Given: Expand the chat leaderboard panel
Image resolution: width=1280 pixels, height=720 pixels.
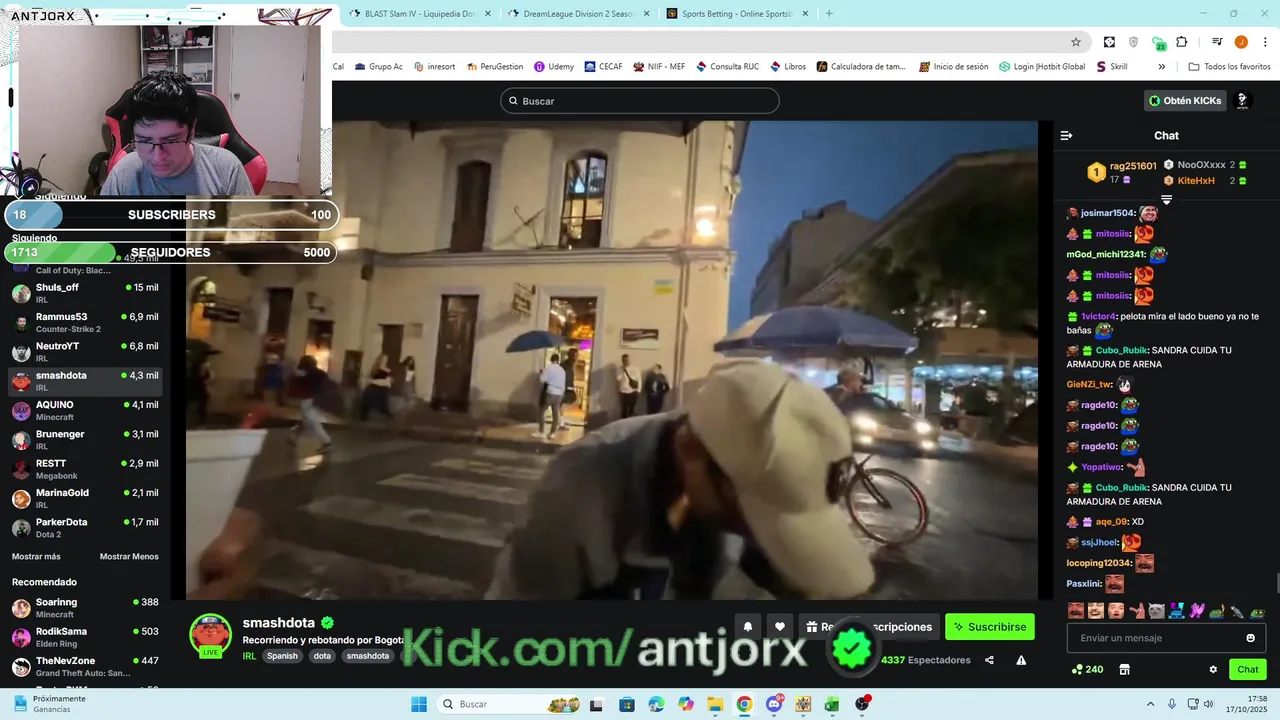Looking at the screenshot, I should (x=1166, y=200).
